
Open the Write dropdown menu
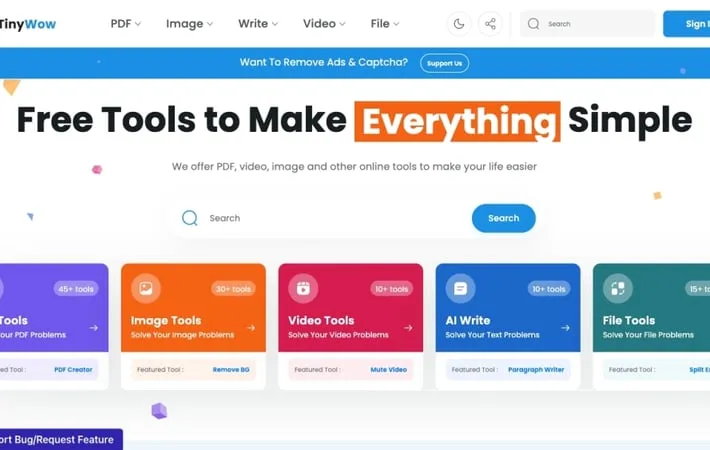click(x=259, y=23)
